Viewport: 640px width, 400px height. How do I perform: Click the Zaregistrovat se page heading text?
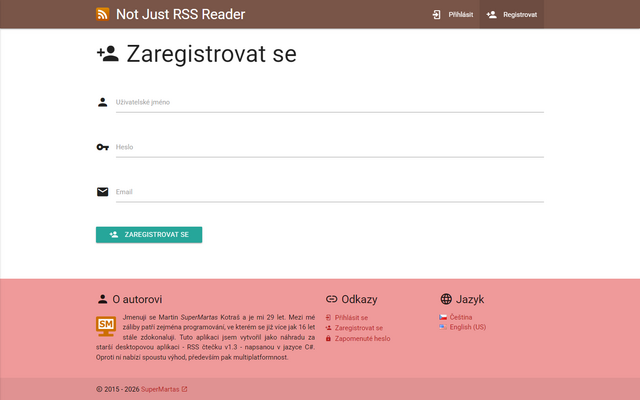pyautogui.click(x=211, y=54)
